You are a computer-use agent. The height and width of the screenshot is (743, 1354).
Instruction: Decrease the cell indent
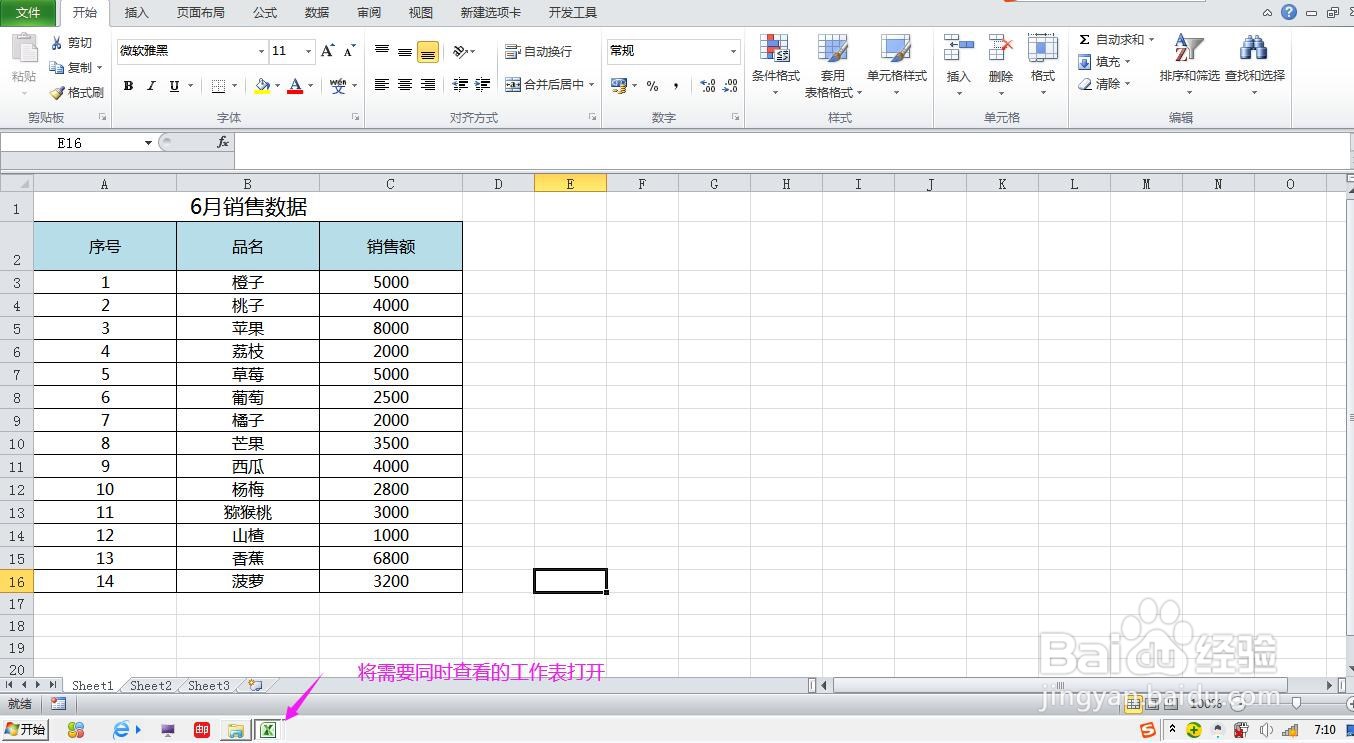(x=460, y=85)
